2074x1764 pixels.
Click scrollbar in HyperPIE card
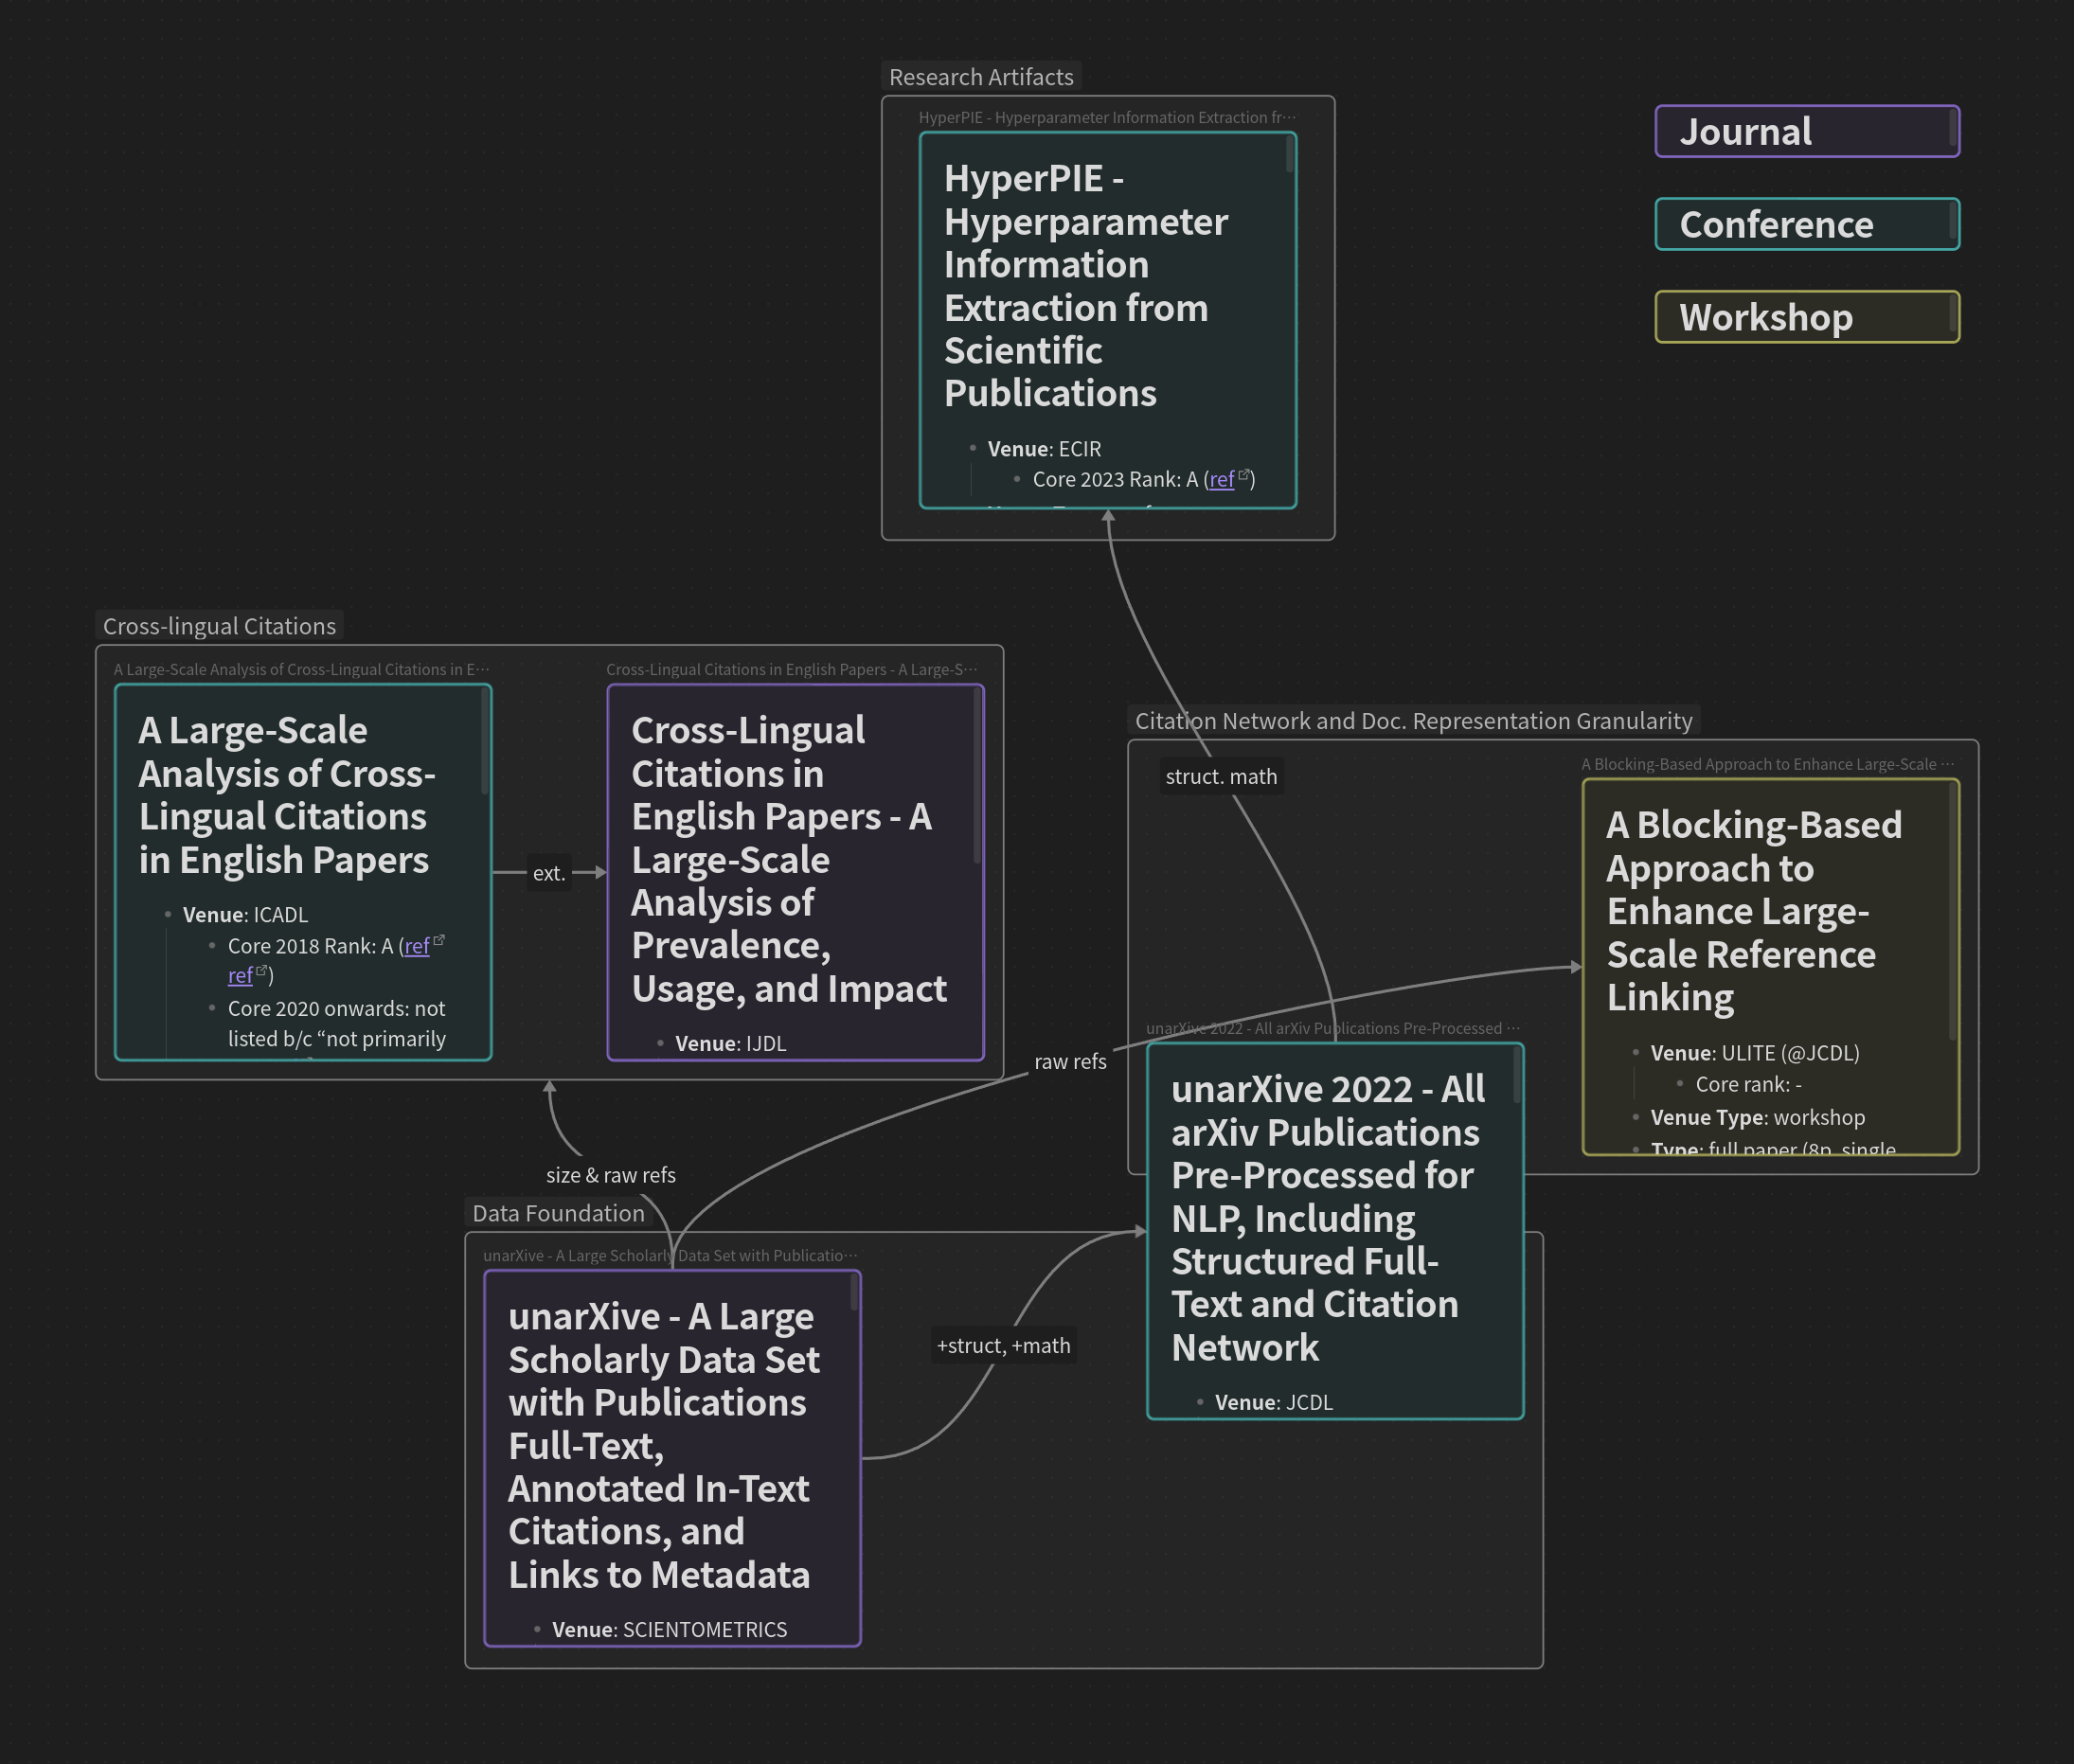(1290, 156)
